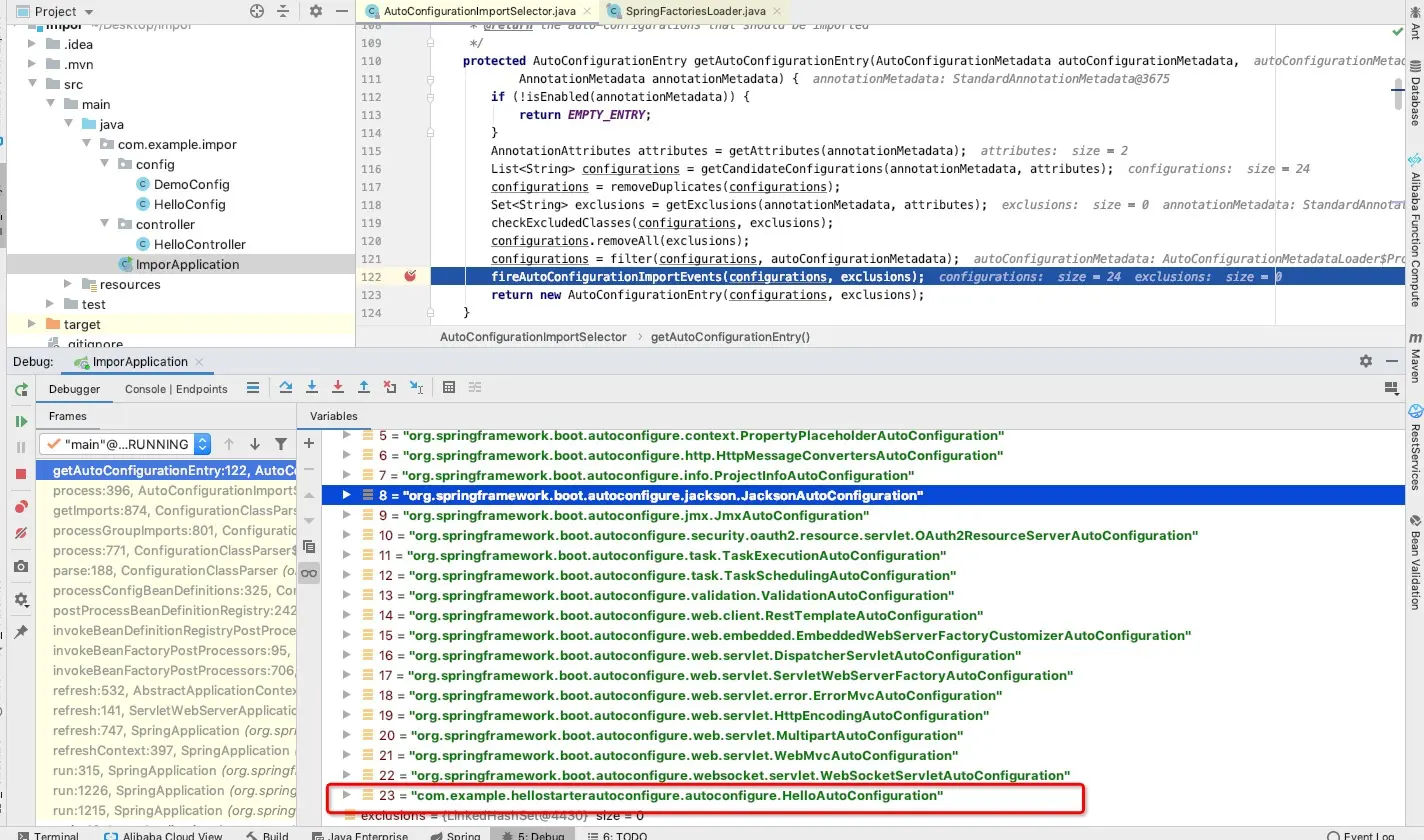Hide the Debug tool window
The width and height of the screenshot is (1424, 840).
click(x=1392, y=361)
